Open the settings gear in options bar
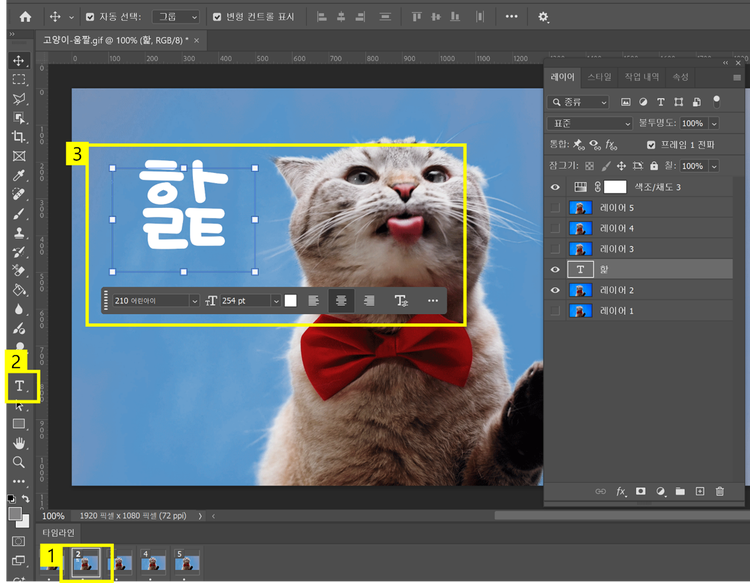This screenshot has width=750, height=583. (544, 17)
